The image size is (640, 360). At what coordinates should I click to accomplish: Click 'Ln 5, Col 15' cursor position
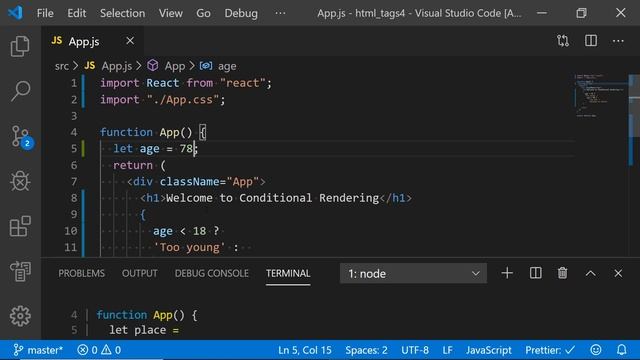pyautogui.click(x=305, y=350)
